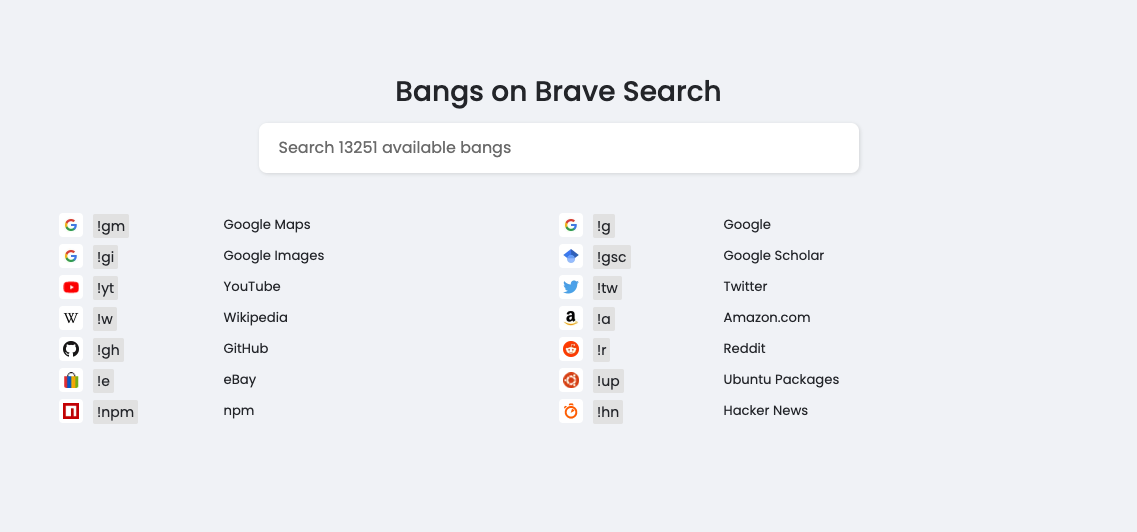Screen dimensions: 1137x532
Task: Click the Twitter bird icon
Action: 571,287
